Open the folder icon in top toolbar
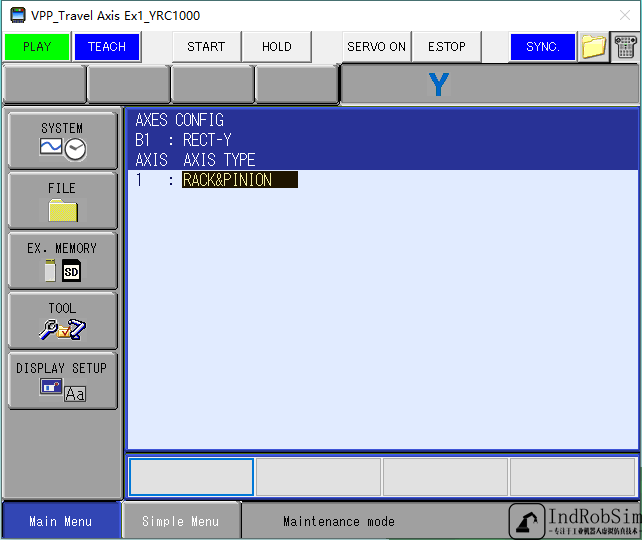The height and width of the screenshot is (540, 642). pyautogui.click(x=594, y=47)
